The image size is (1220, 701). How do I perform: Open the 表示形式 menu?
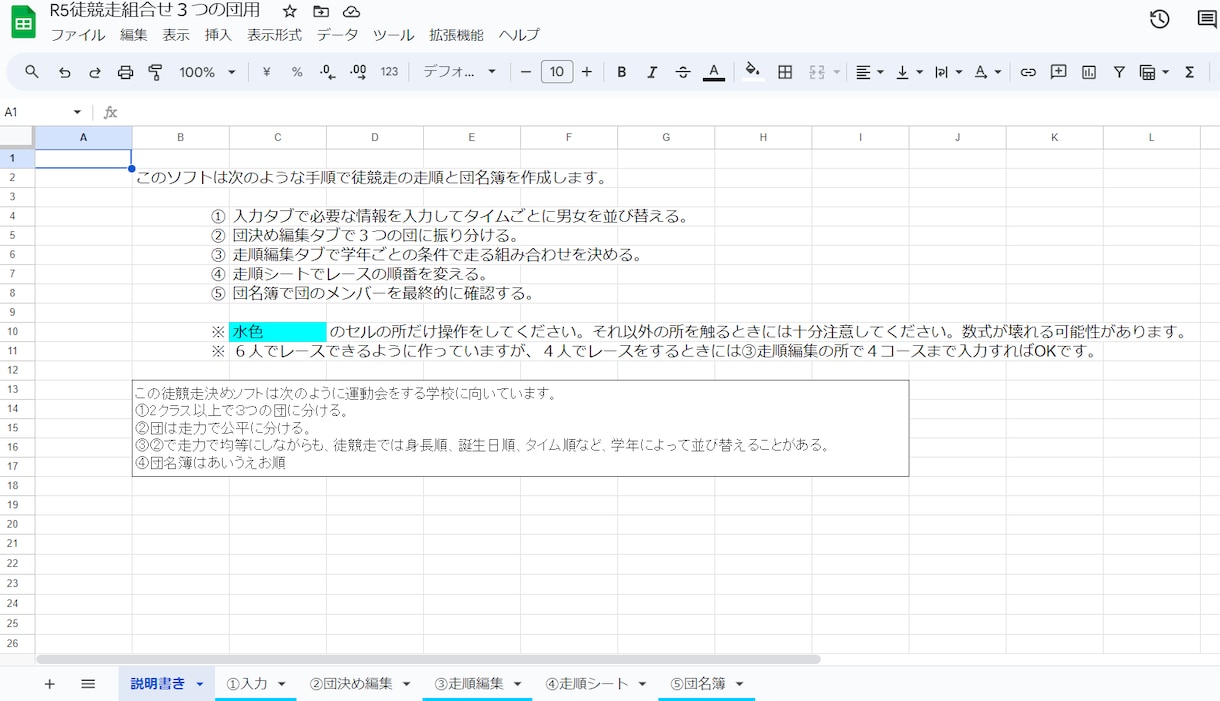click(274, 35)
